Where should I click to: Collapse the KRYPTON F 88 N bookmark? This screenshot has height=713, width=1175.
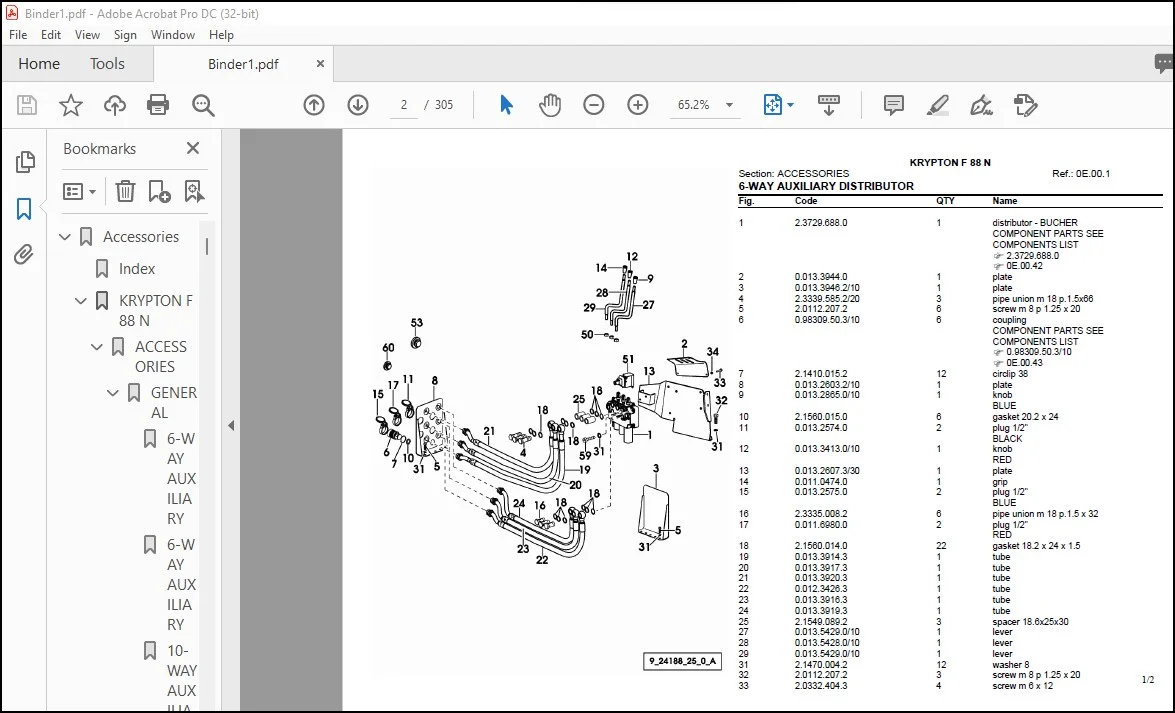tap(81, 301)
